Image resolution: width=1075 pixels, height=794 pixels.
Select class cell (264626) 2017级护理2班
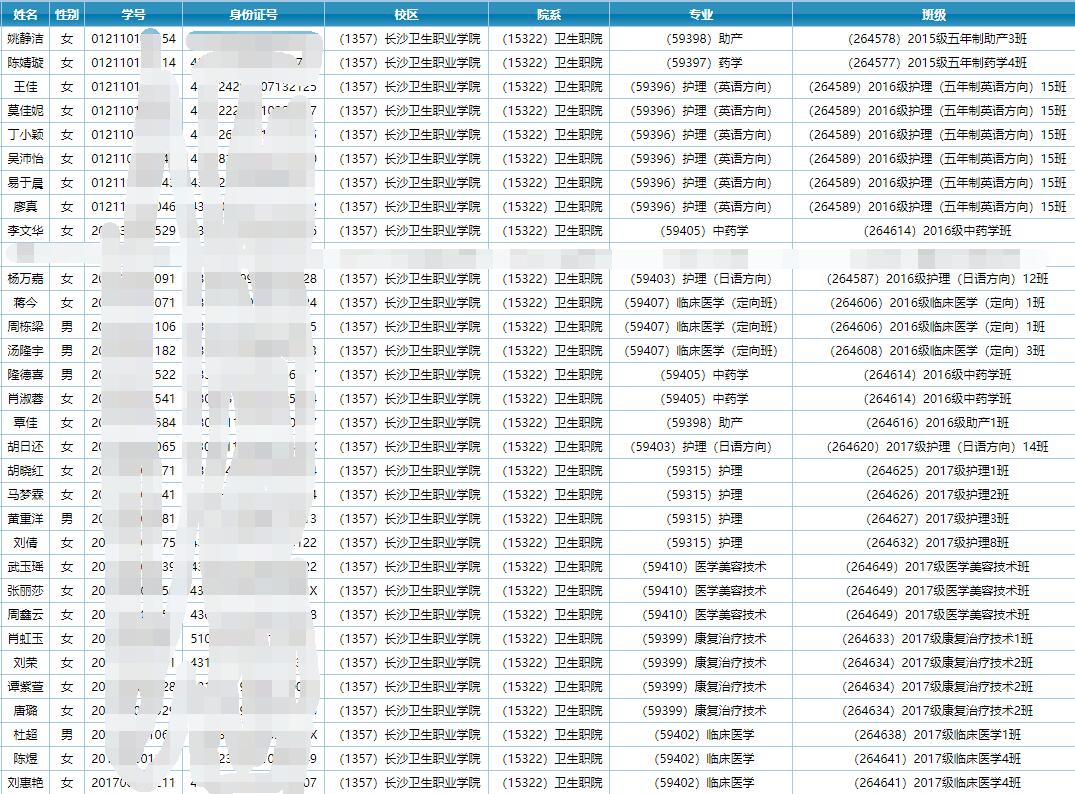(x=933, y=495)
